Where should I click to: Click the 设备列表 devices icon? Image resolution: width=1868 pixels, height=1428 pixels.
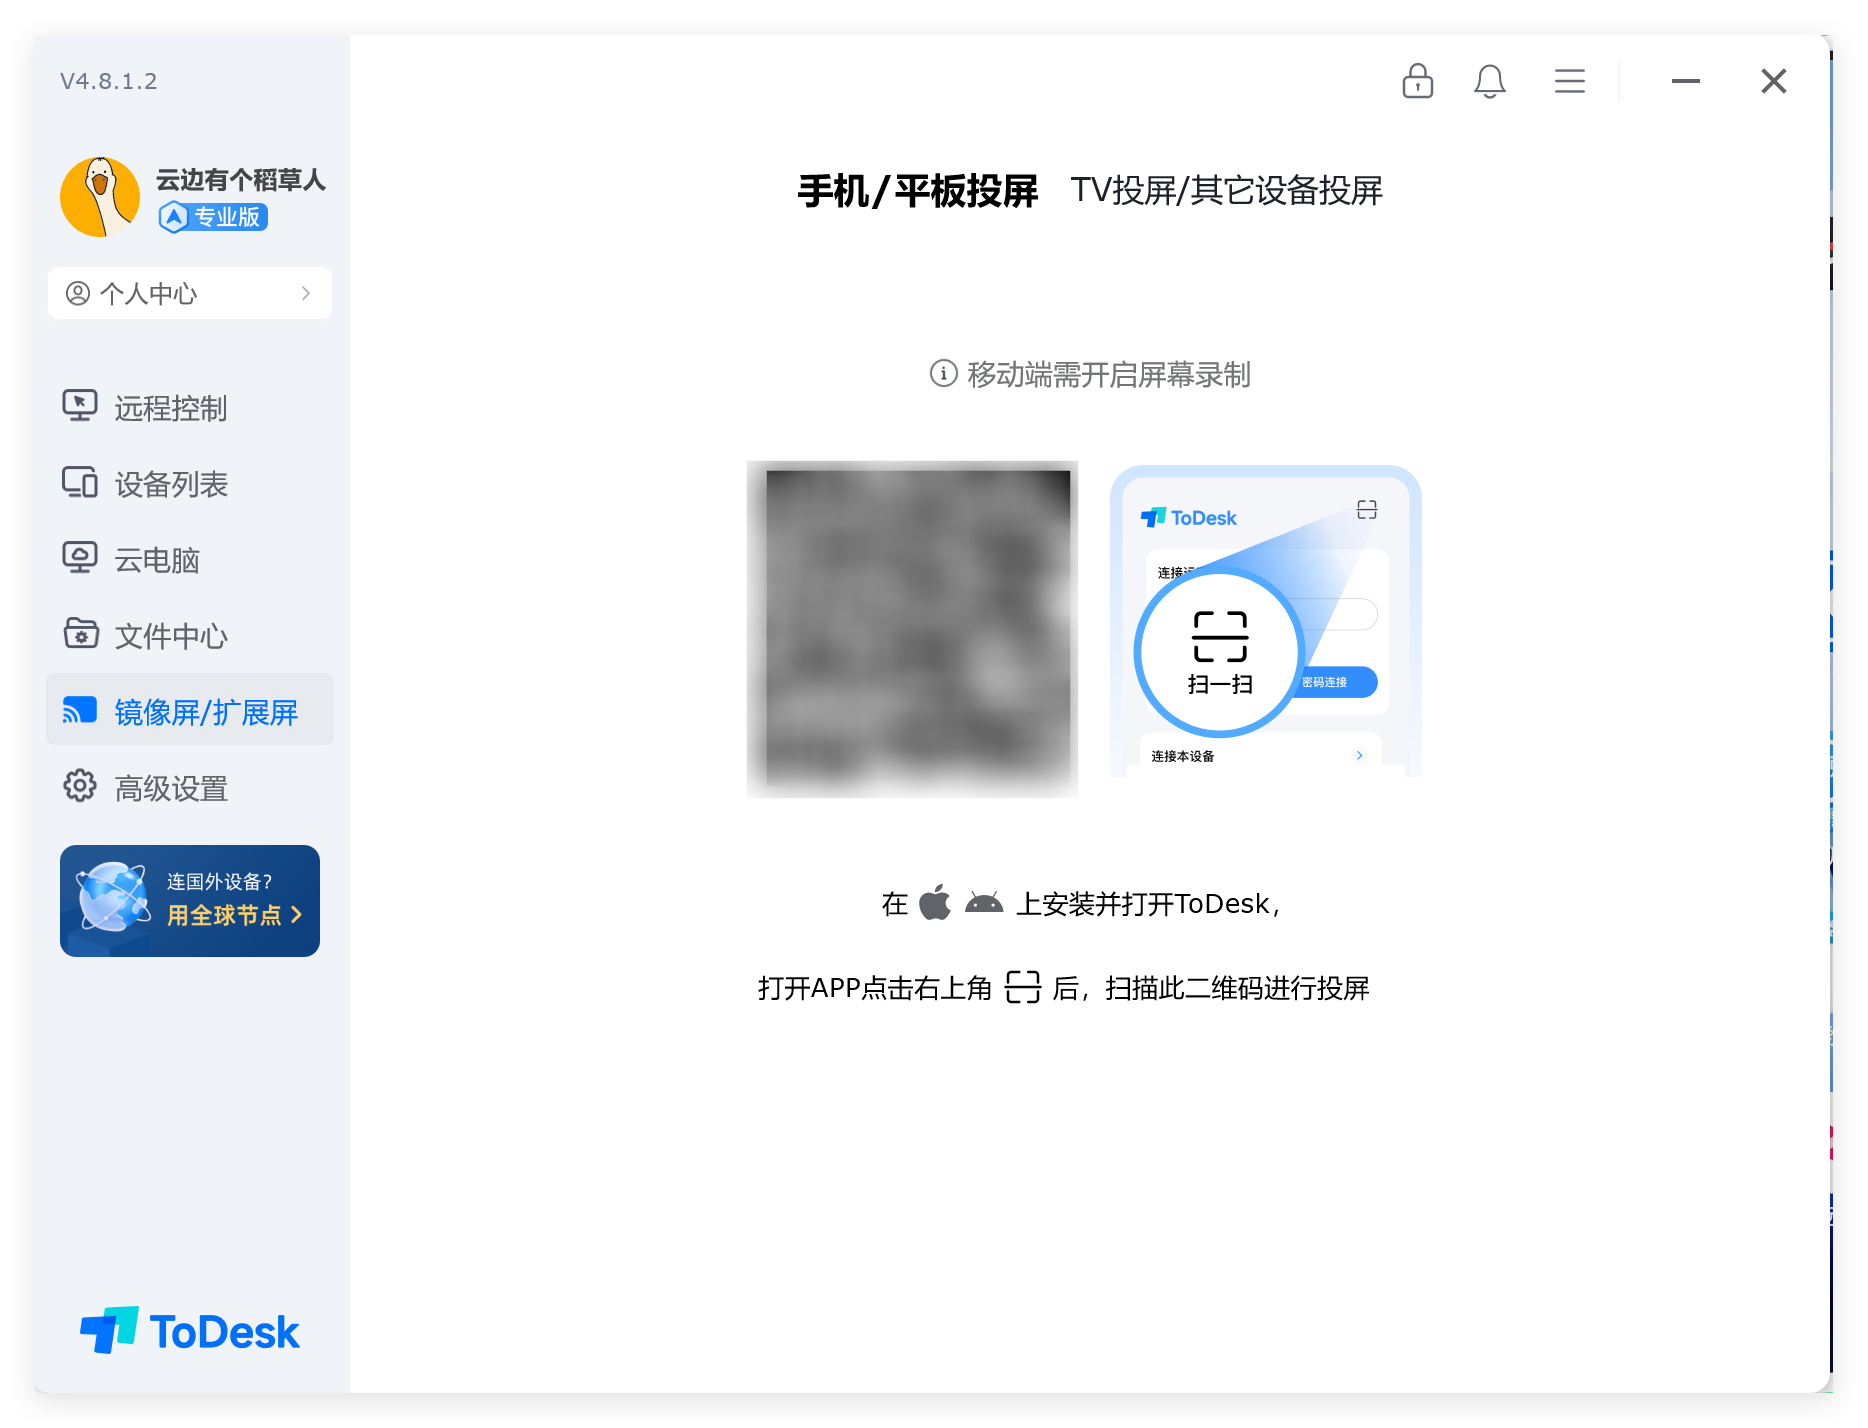[80, 482]
